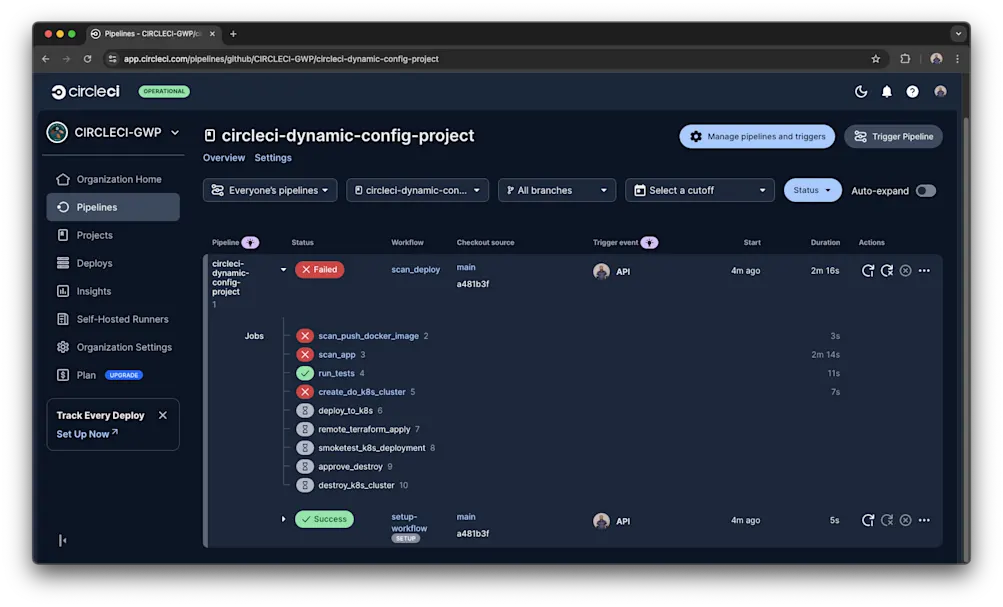Expand the setup-workflow row

[283, 519]
